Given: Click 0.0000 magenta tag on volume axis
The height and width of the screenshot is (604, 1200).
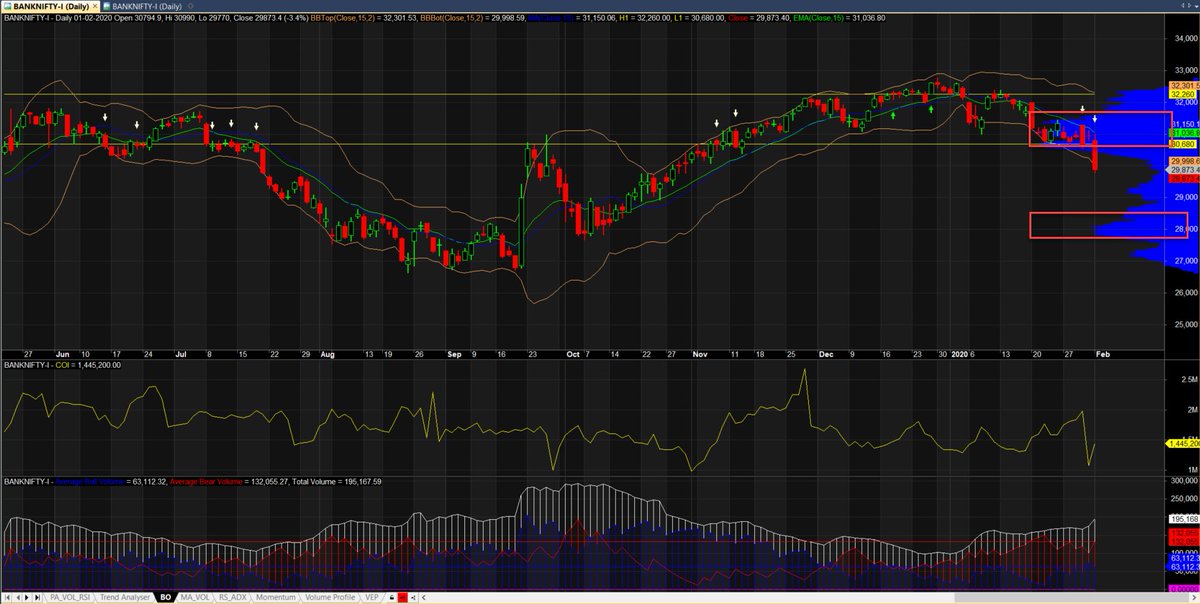Looking at the screenshot, I should pos(1182,588).
